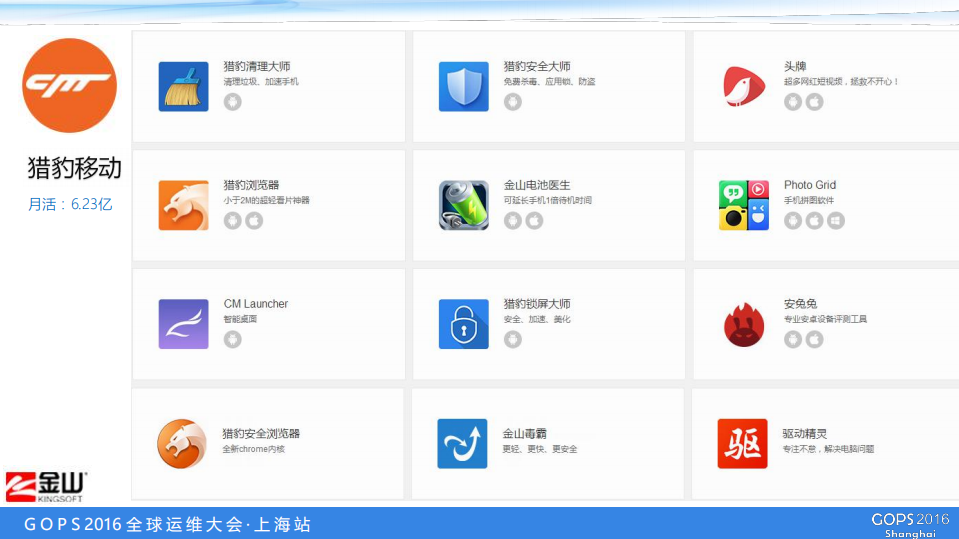This screenshot has width=959, height=539.
Task: Click Android icon under 金山电池医生
Action: [513, 220]
